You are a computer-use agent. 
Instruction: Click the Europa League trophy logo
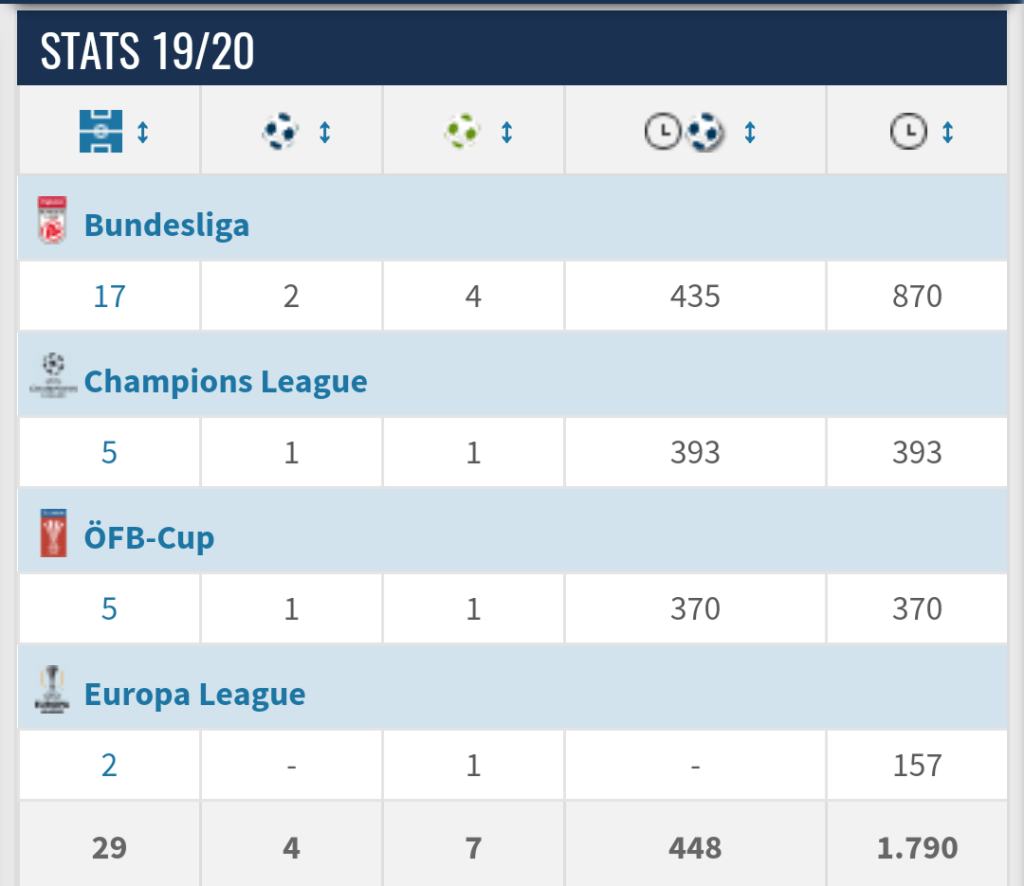click(52, 690)
